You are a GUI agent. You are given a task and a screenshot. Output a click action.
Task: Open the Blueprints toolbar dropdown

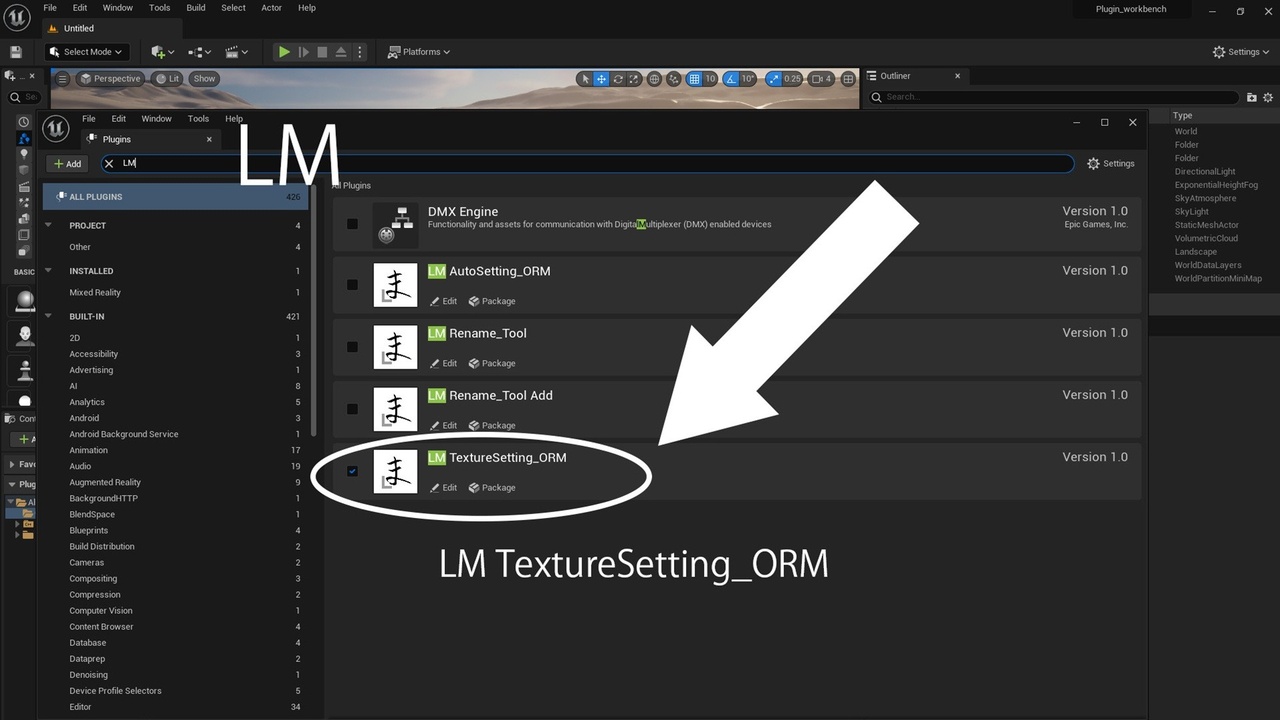(x=200, y=52)
